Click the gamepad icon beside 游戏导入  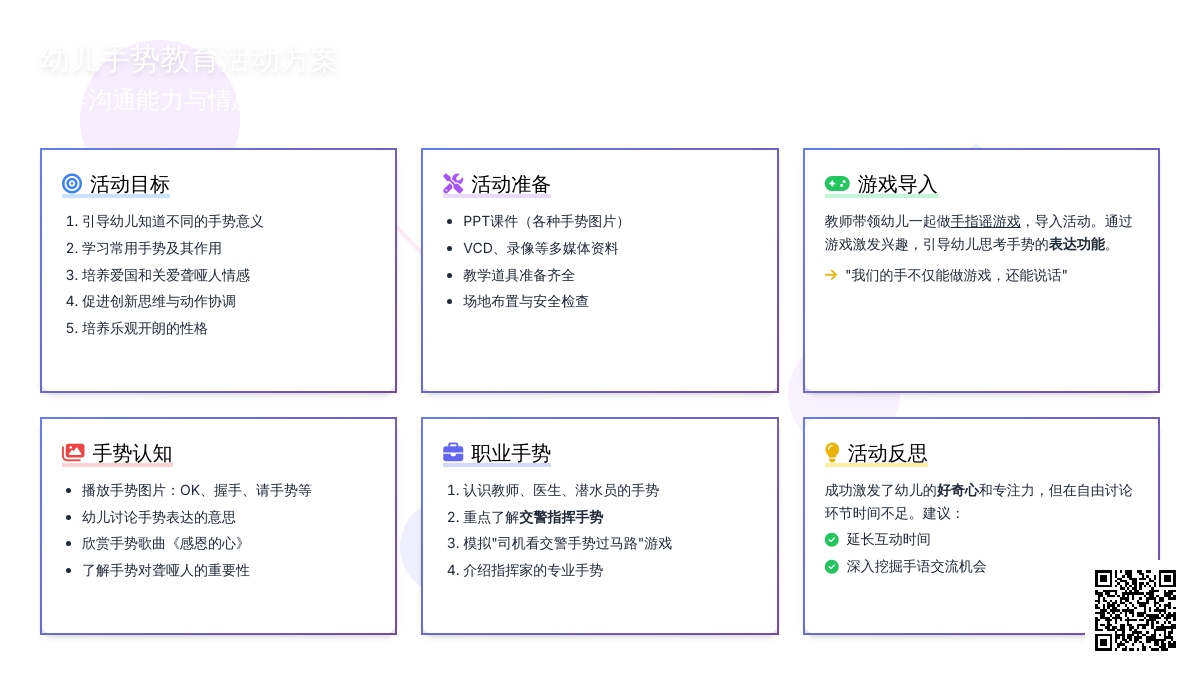(837, 184)
